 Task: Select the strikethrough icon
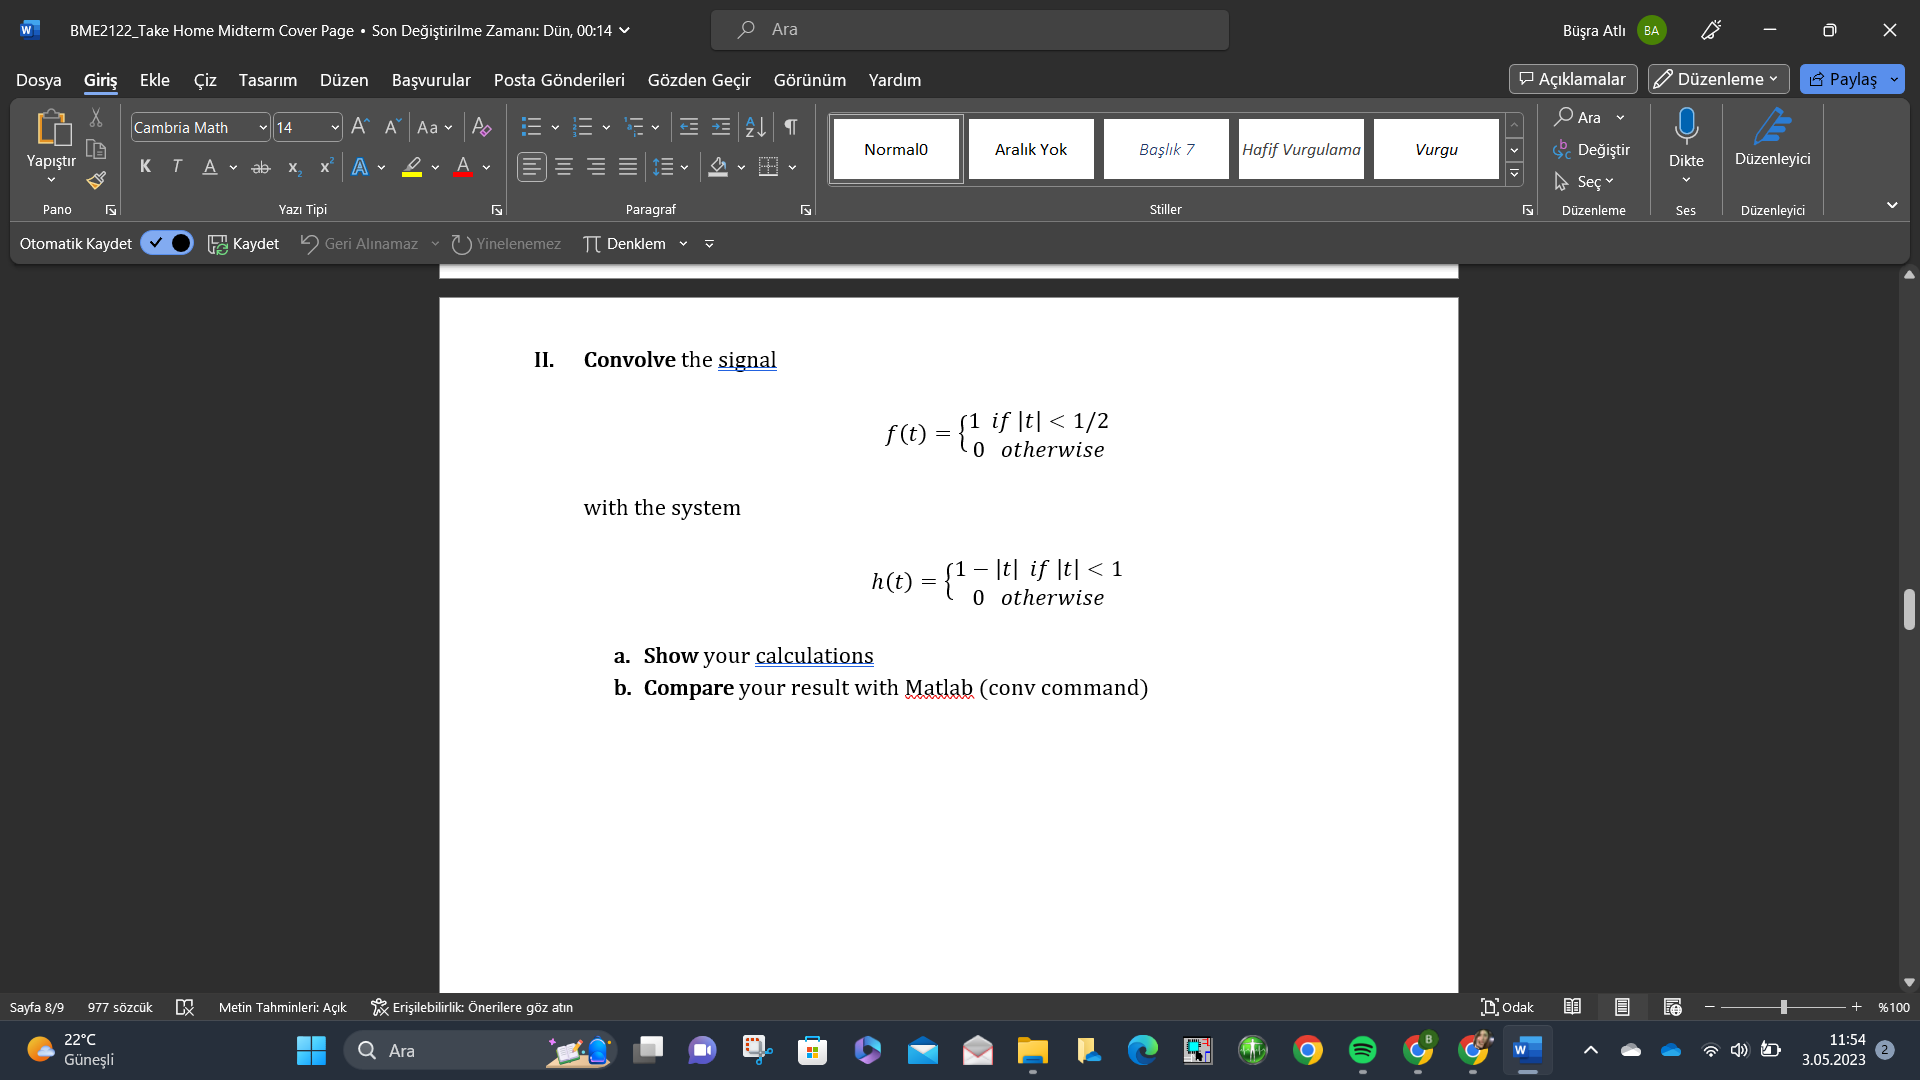pos(260,167)
